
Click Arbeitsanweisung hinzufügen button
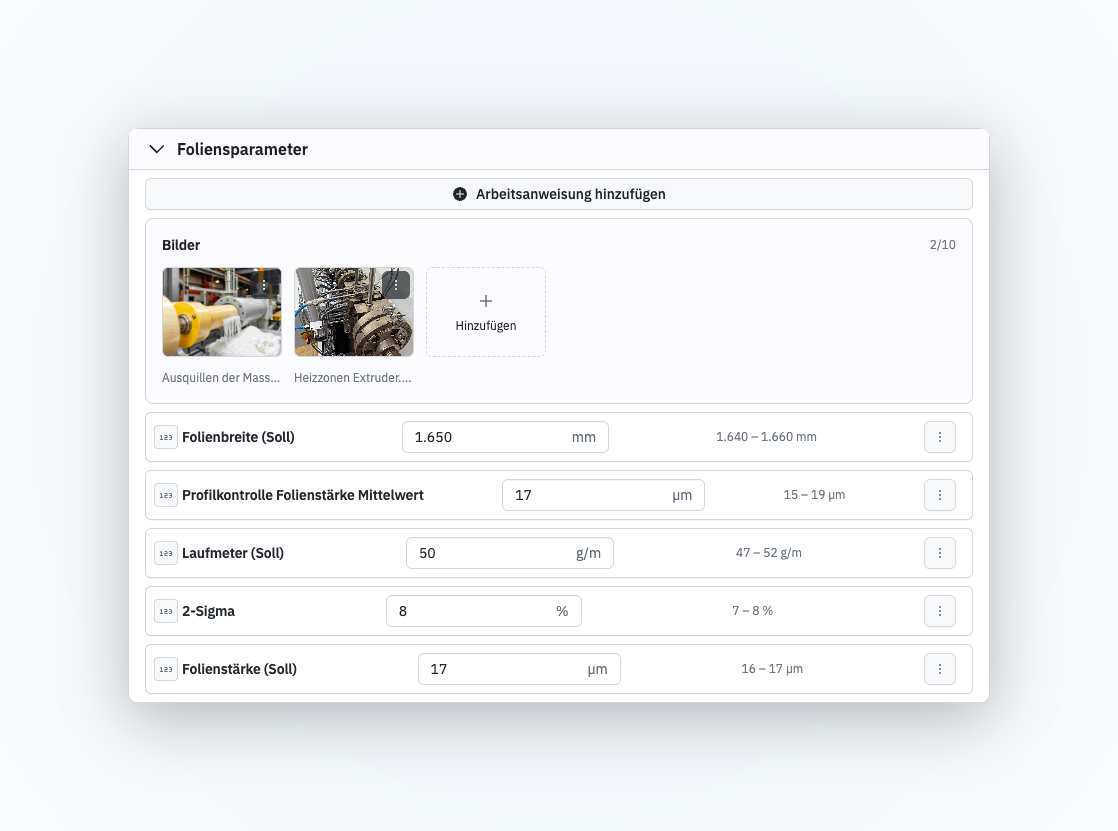pyautogui.click(x=559, y=194)
